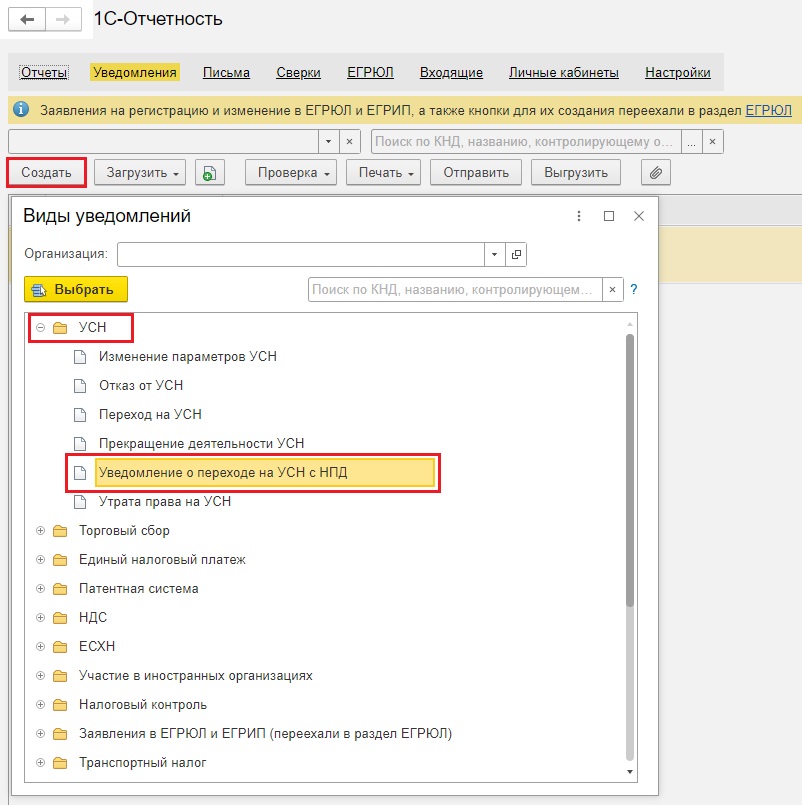The height and width of the screenshot is (805, 802).
Task: Switch to the Уведомления tab
Action: pyautogui.click(x=135, y=72)
